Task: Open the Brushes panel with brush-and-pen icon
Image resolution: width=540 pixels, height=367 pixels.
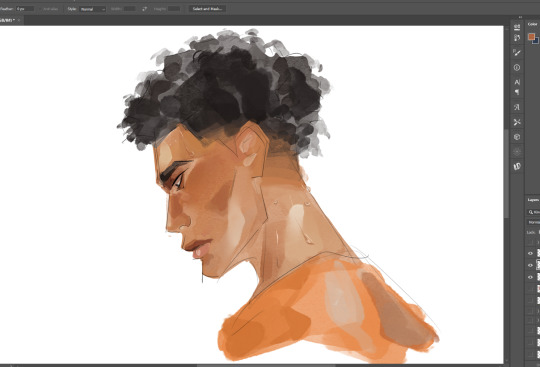Action: tap(517, 53)
